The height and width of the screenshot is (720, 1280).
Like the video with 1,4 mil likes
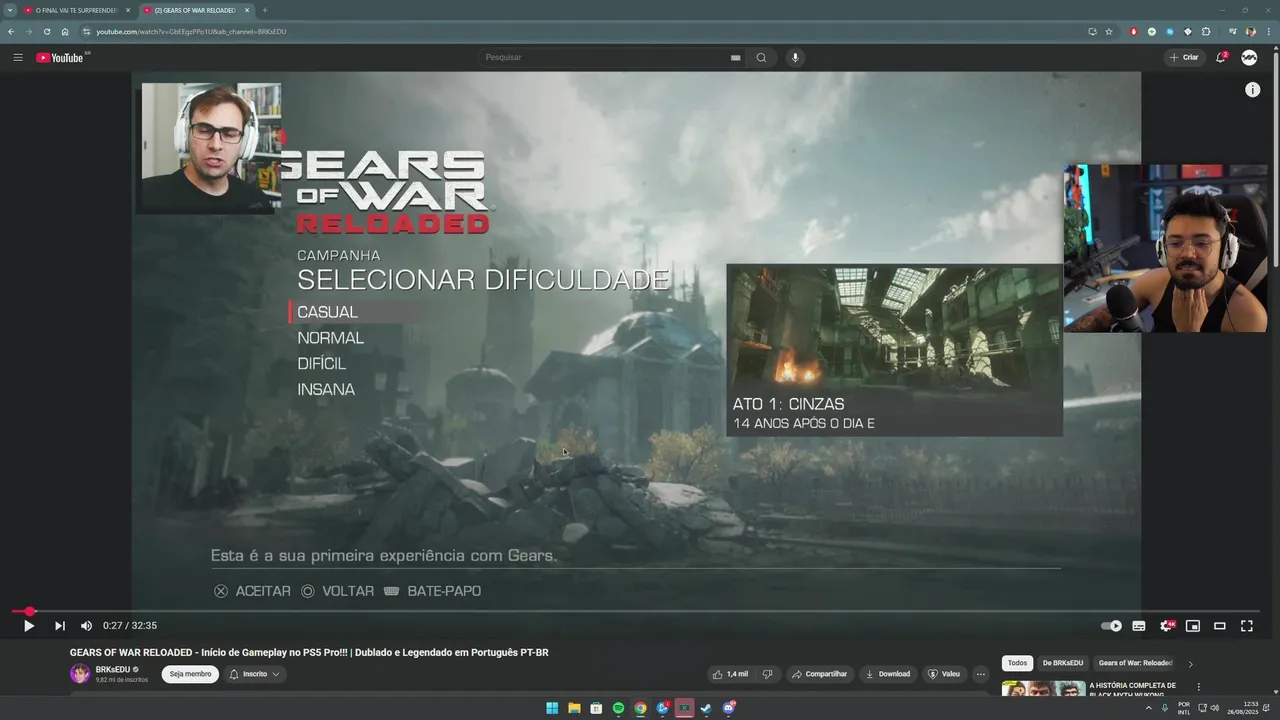tap(731, 674)
